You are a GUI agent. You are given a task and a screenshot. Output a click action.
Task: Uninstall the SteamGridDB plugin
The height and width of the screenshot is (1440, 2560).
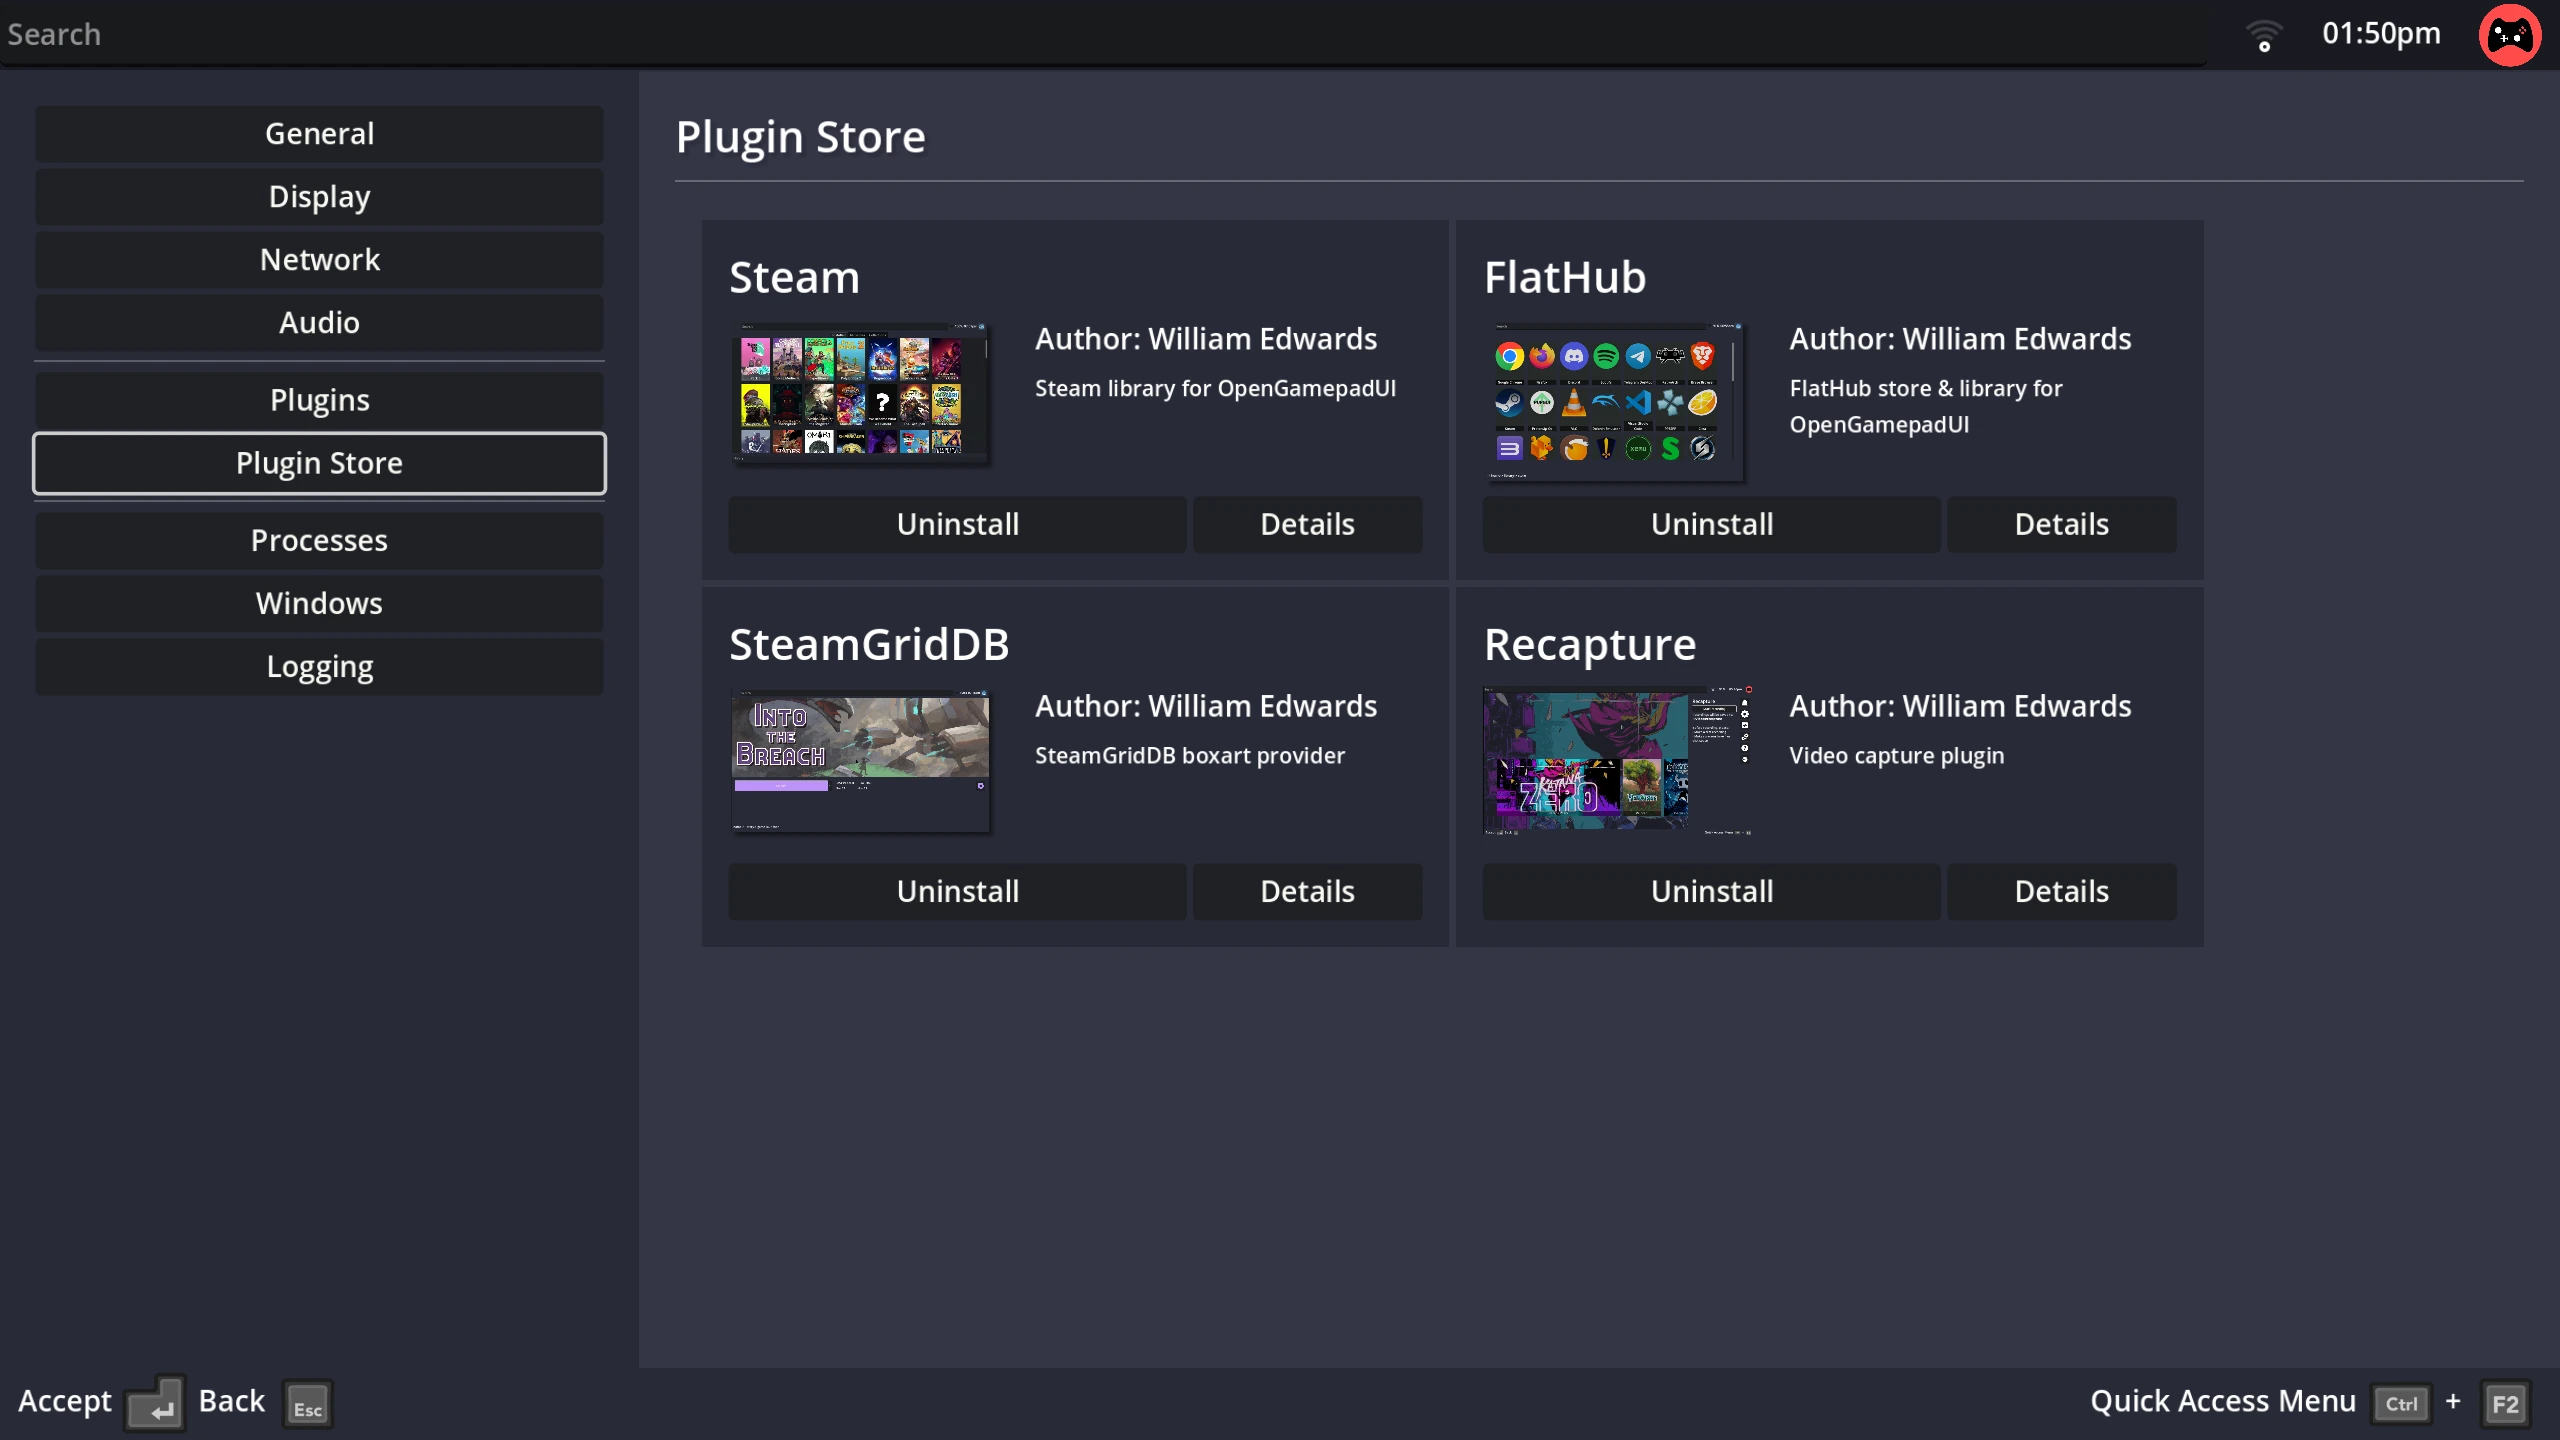[x=957, y=891]
